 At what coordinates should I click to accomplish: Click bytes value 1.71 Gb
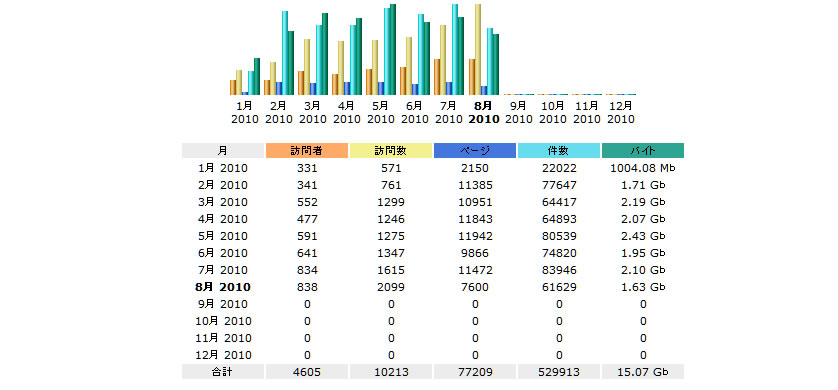[x=643, y=185]
